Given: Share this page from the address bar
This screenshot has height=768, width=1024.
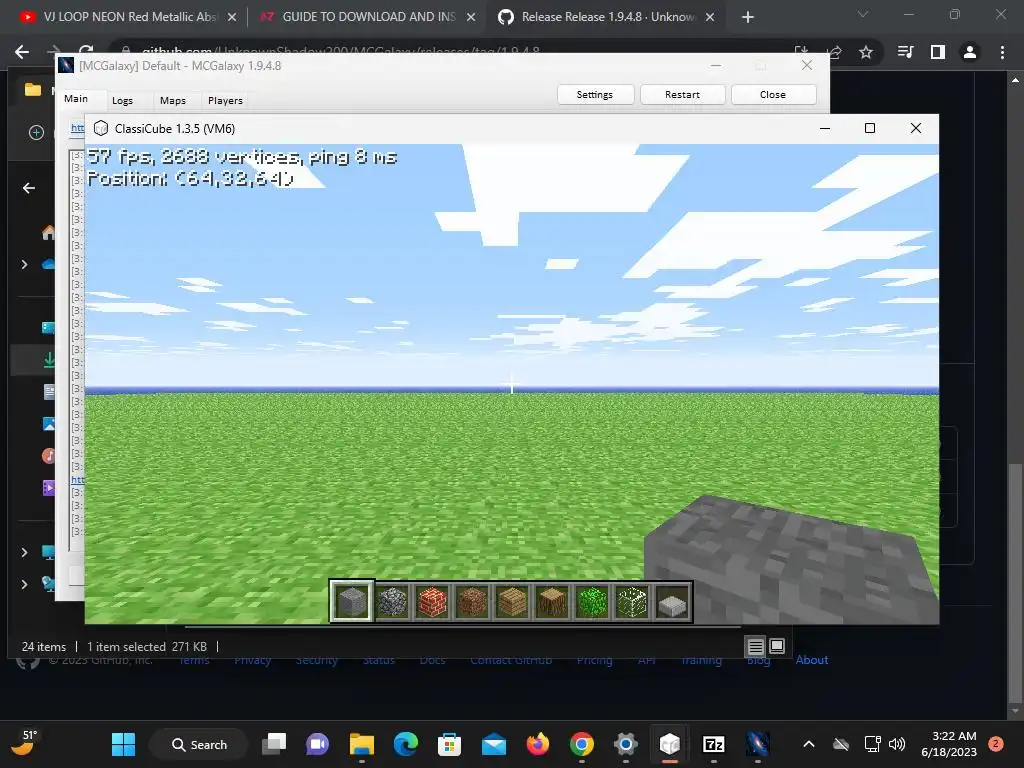Looking at the screenshot, I should (834, 52).
